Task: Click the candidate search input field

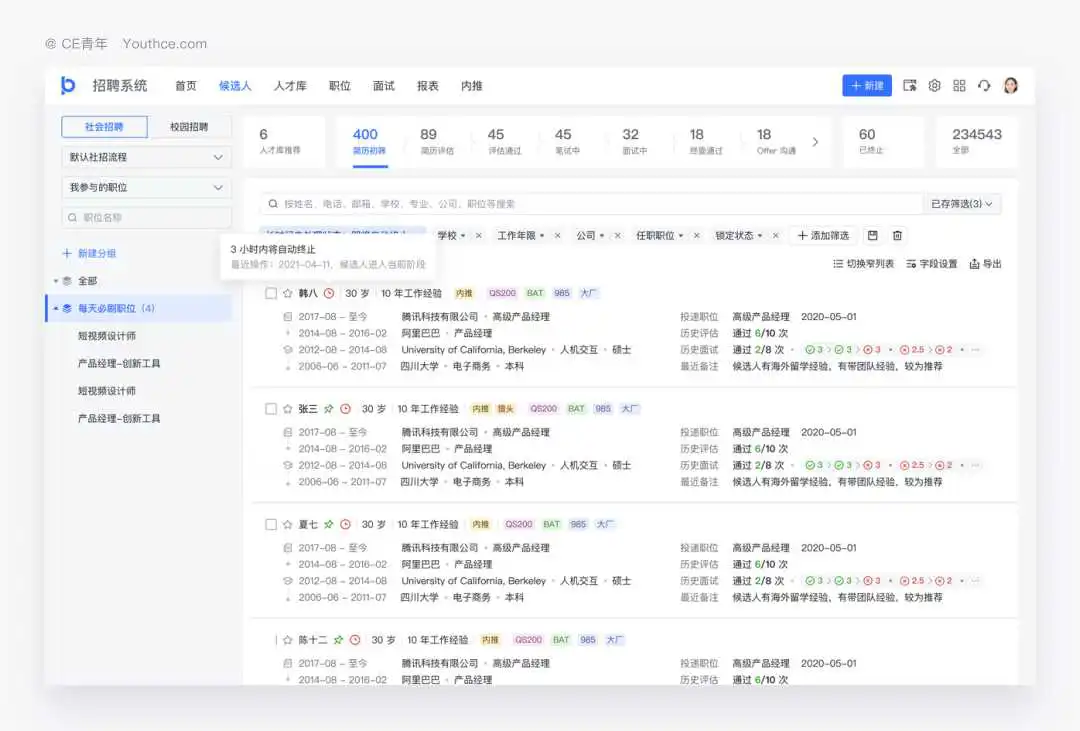Action: pos(590,204)
